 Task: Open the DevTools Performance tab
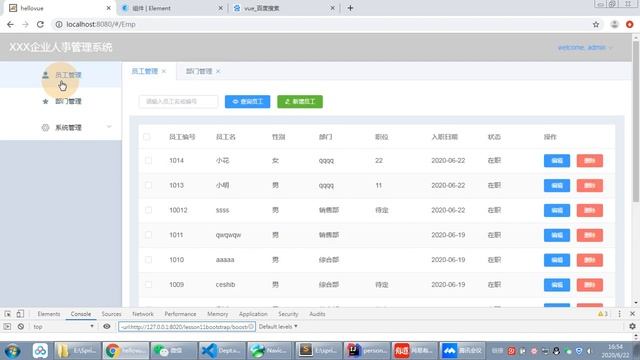pos(180,314)
